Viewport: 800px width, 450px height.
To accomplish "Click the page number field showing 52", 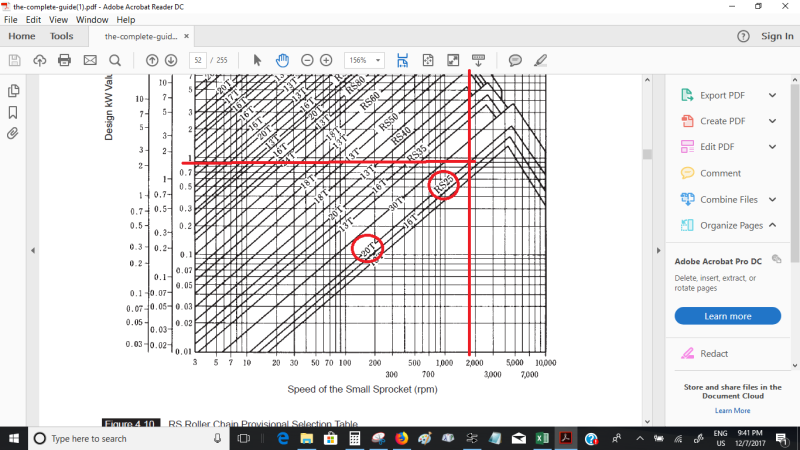I will [198, 60].
